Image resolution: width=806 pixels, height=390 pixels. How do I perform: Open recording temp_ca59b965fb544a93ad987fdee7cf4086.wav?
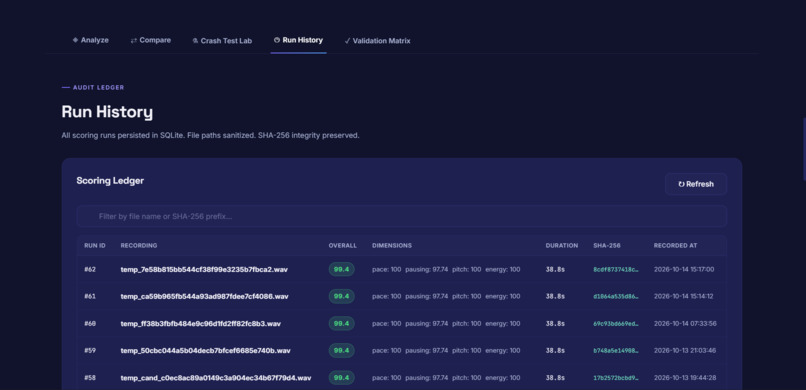[205, 296]
